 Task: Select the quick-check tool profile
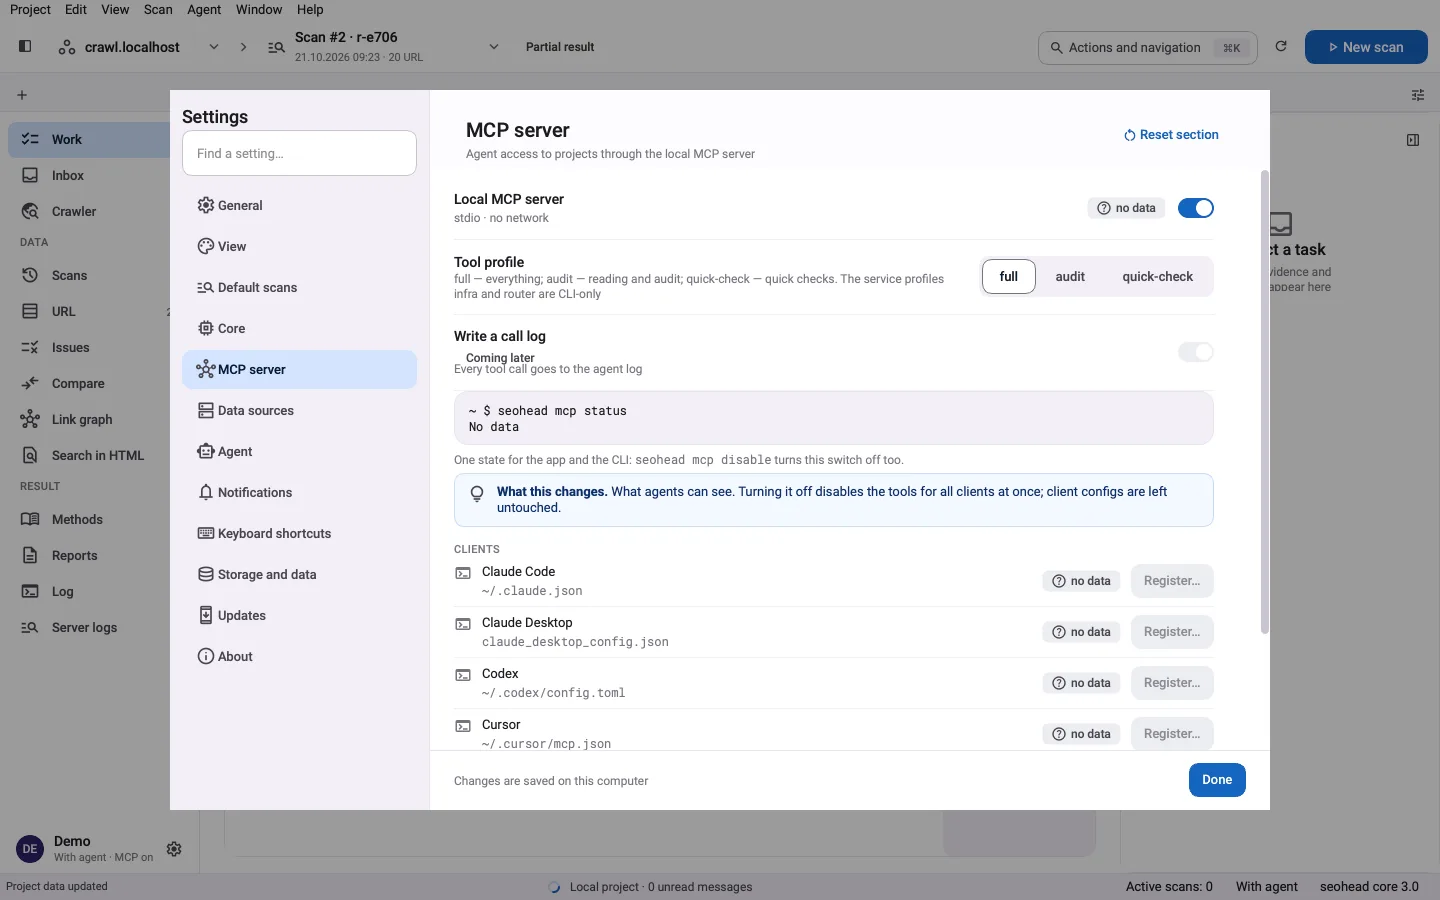click(1157, 276)
